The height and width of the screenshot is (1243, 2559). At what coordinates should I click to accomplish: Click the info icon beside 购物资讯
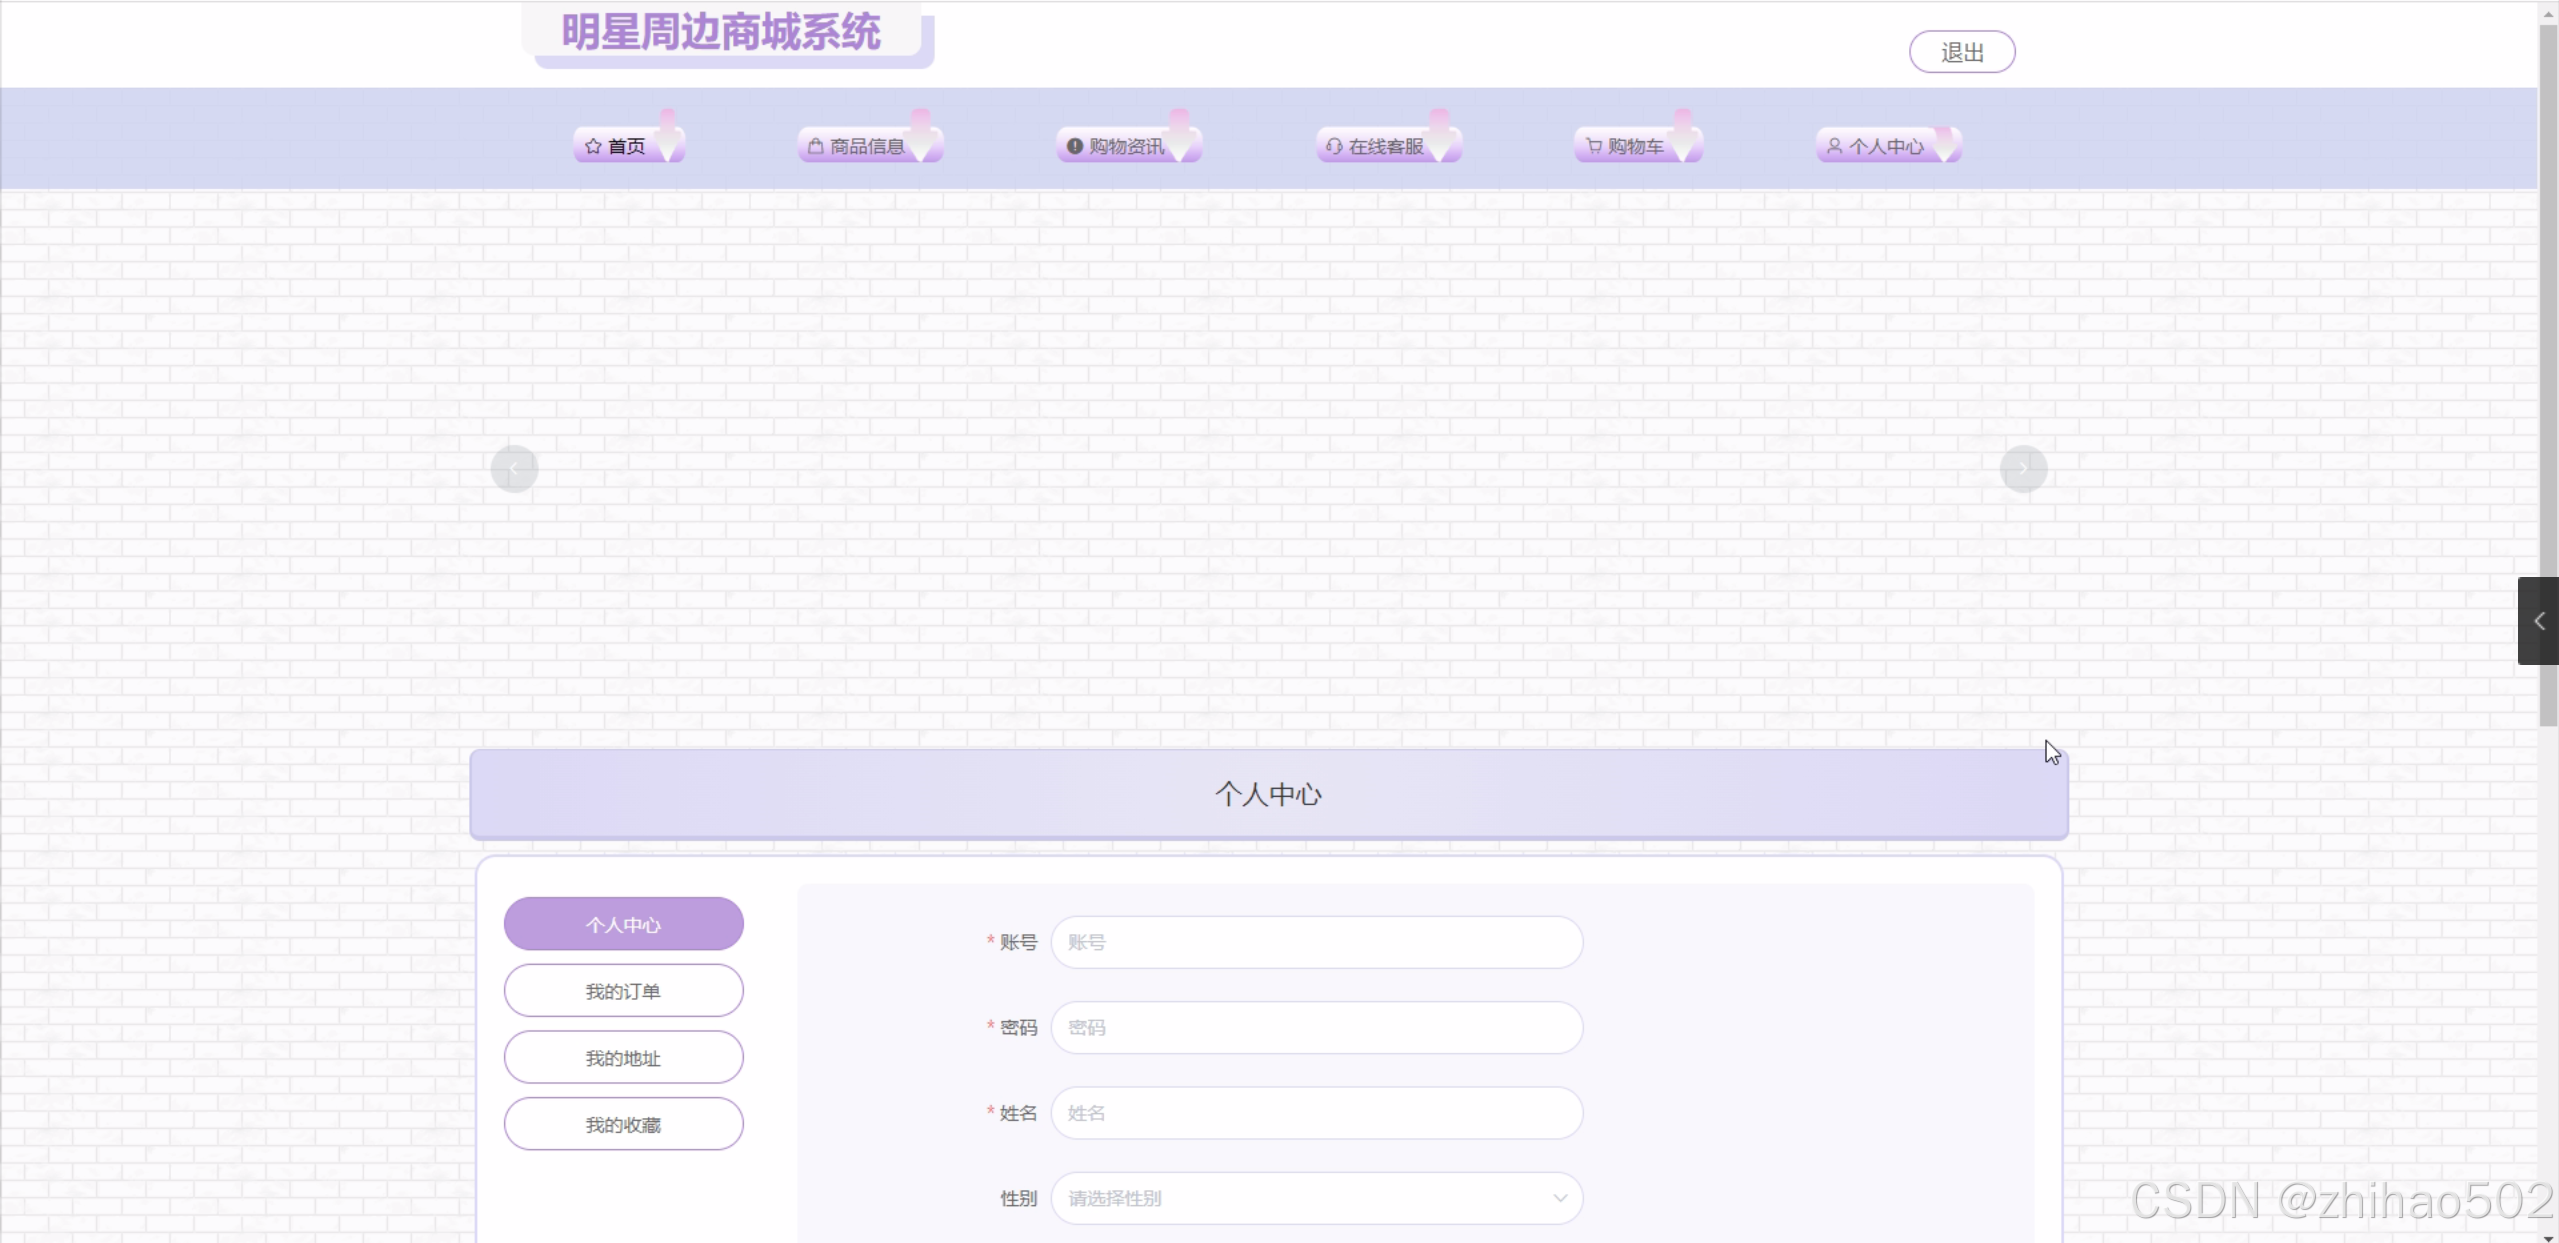pyautogui.click(x=1075, y=147)
